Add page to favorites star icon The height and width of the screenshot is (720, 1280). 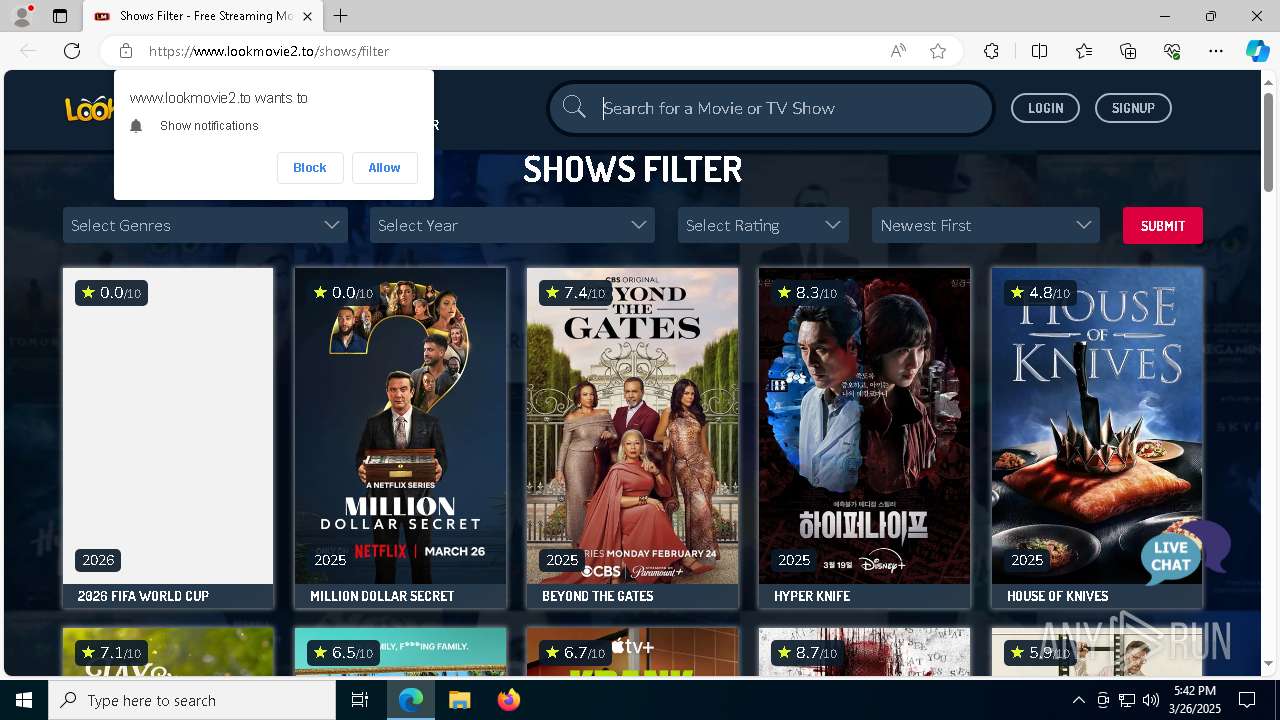[938, 51]
